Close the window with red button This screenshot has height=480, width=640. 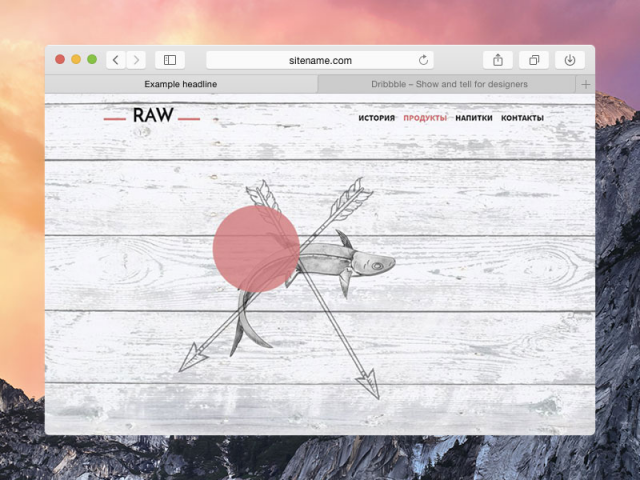(60, 60)
